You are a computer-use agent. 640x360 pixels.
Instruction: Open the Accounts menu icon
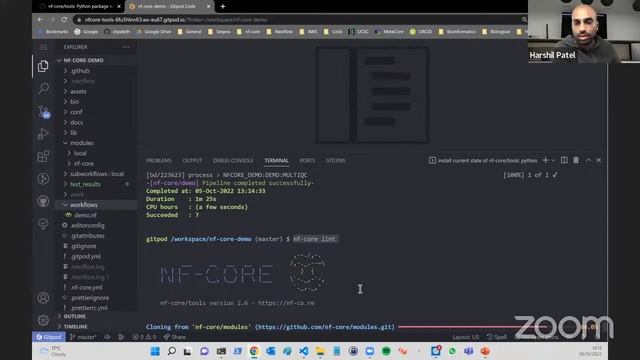tap(43, 298)
